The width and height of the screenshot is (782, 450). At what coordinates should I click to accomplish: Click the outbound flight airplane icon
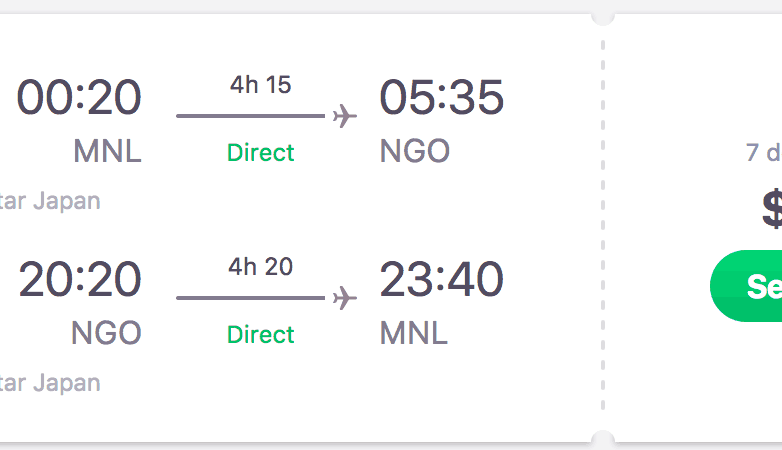pyautogui.click(x=344, y=117)
